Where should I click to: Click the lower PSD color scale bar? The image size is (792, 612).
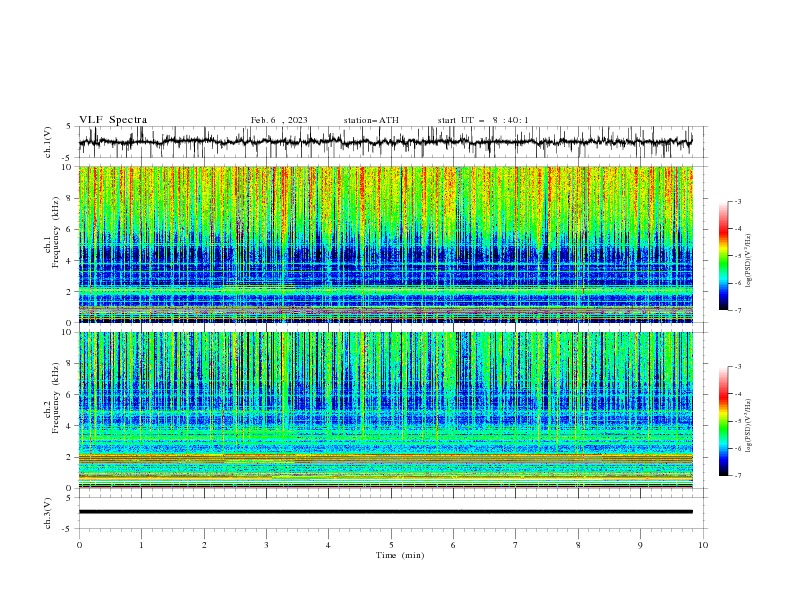(x=724, y=421)
